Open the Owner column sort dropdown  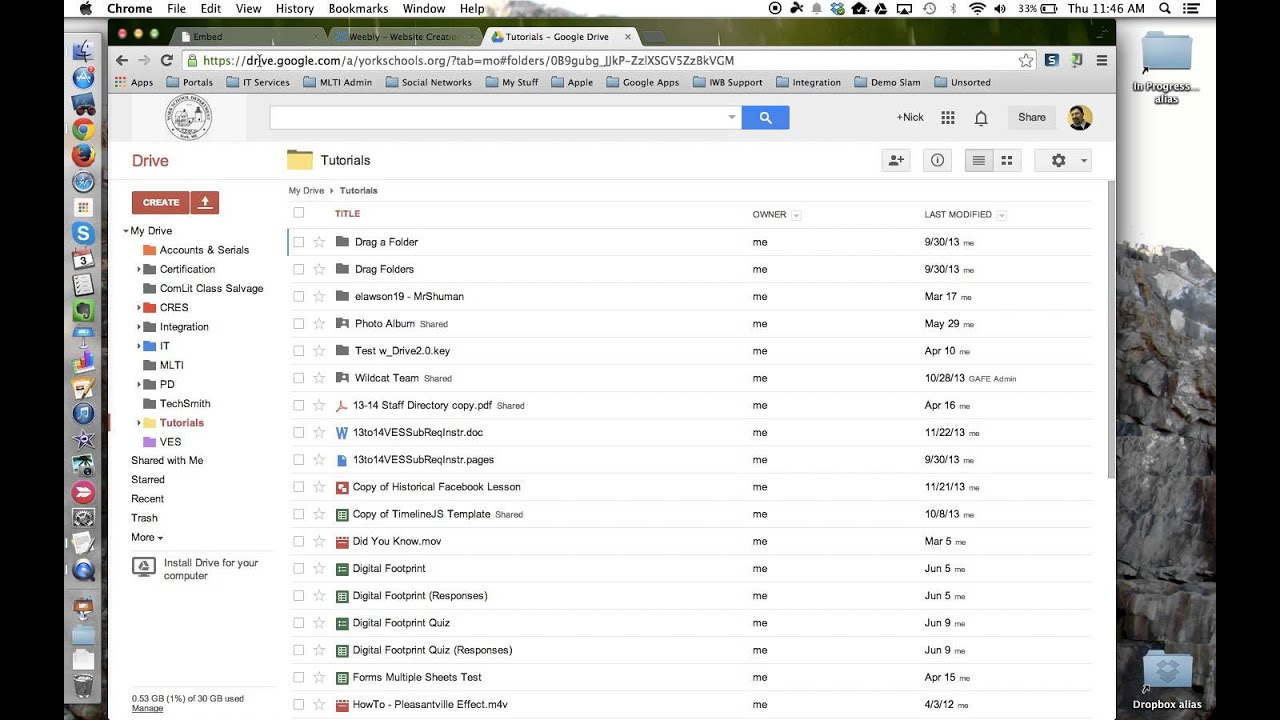pyautogui.click(x=797, y=215)
